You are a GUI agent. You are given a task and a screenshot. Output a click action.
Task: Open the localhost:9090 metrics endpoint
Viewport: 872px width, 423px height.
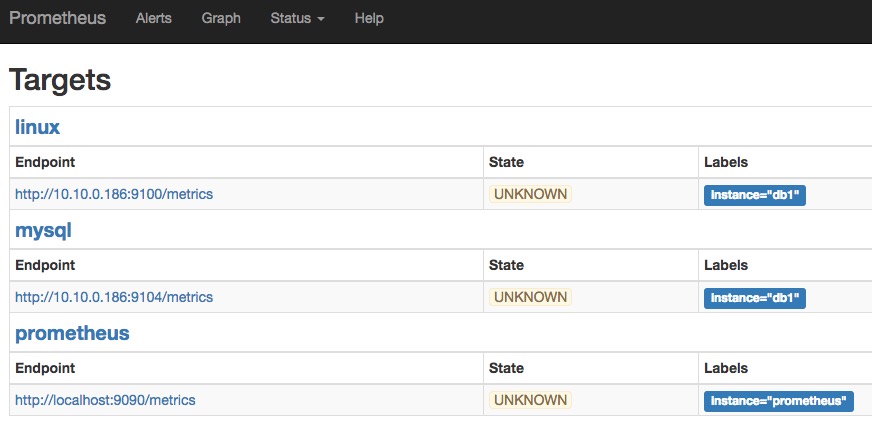[x=105, y=400]
